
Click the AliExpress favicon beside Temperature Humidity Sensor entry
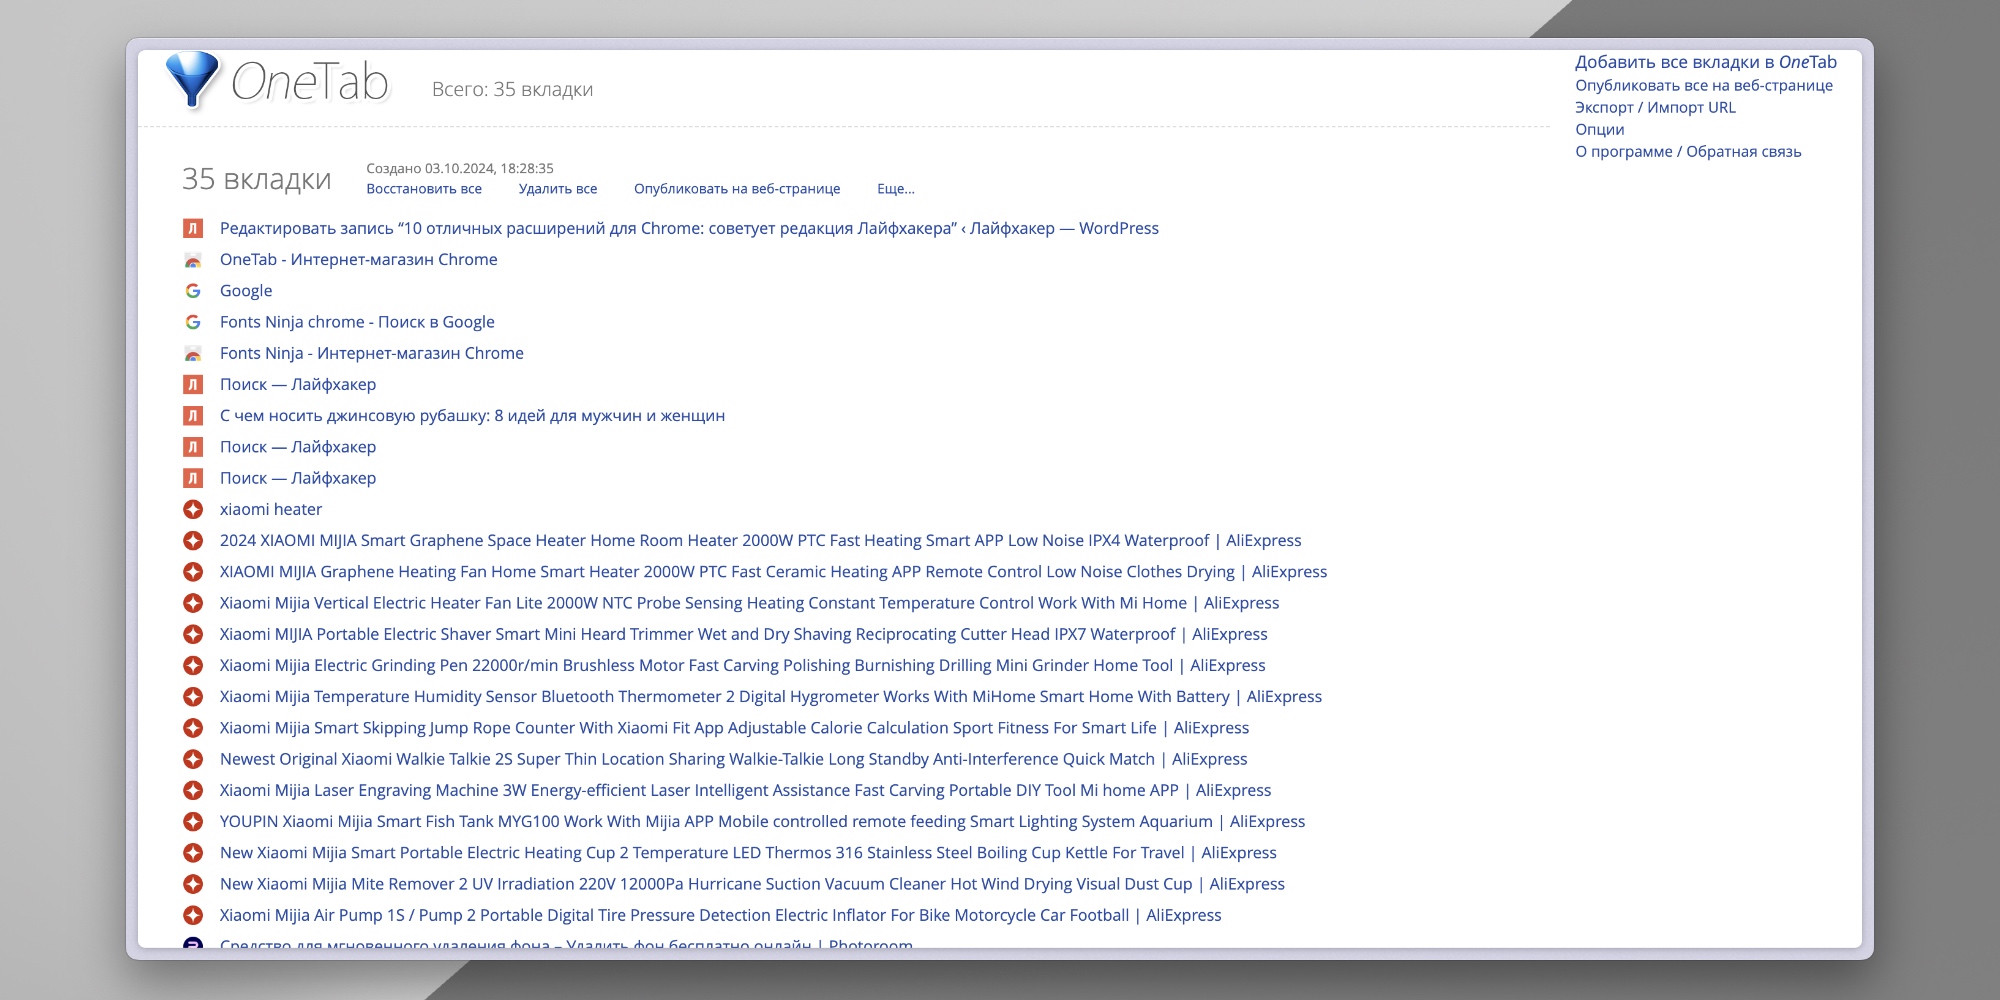coord(193,697)
